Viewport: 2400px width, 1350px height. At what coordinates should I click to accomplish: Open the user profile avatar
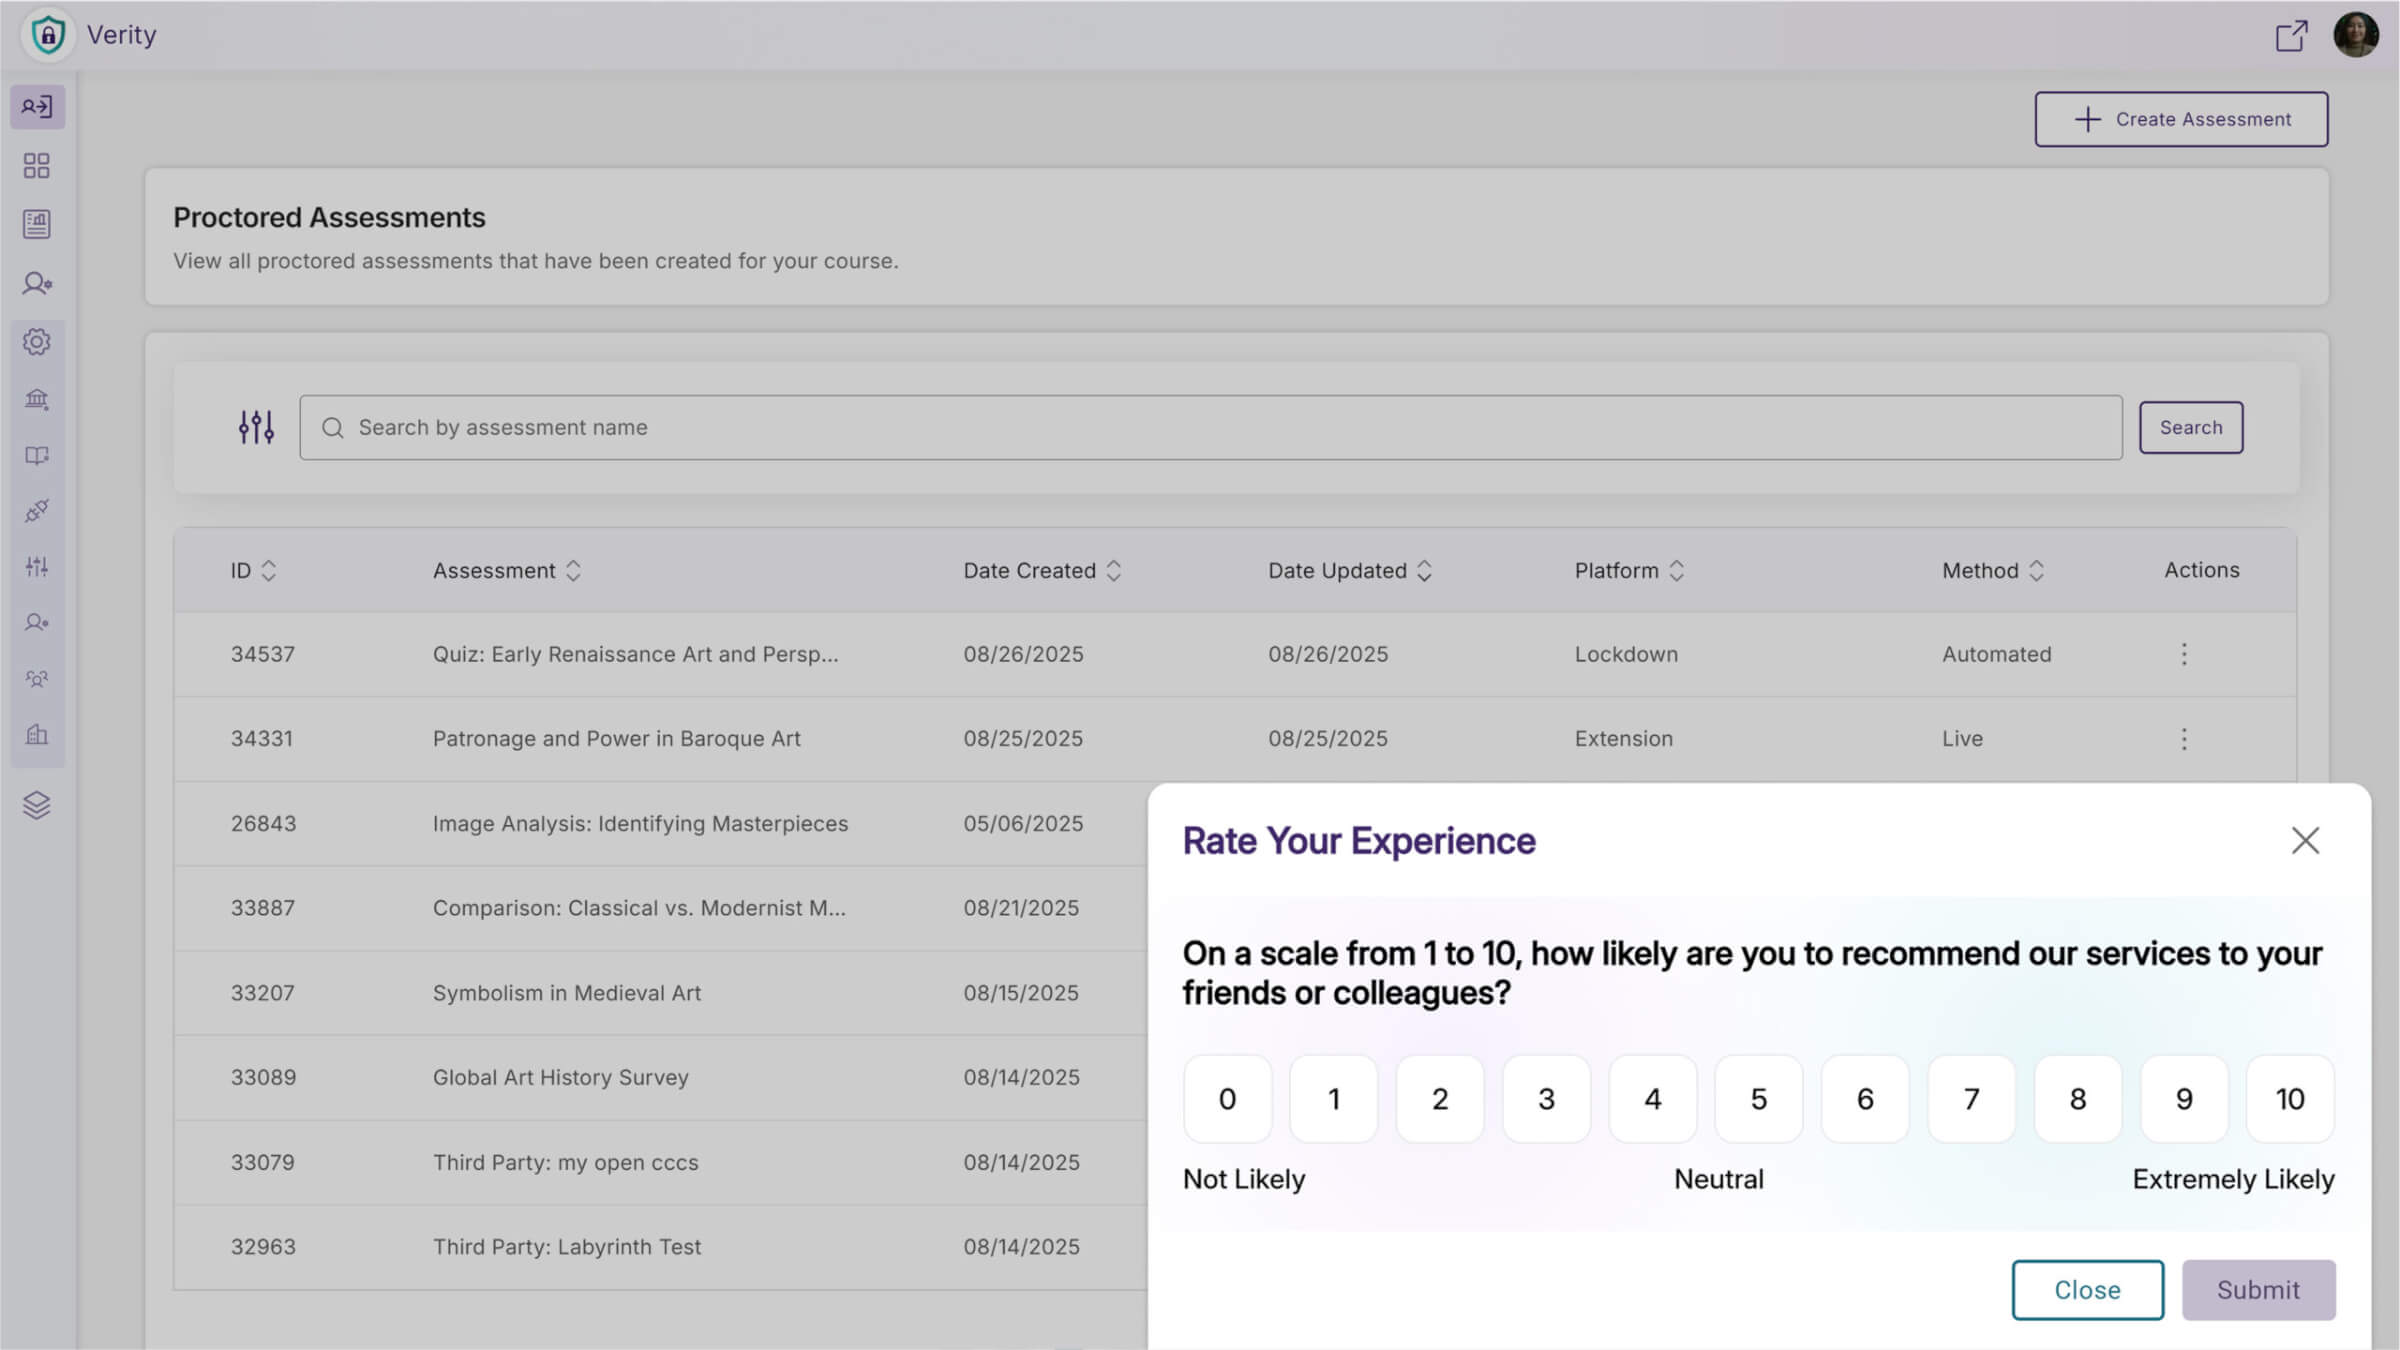pos(2355,35)
